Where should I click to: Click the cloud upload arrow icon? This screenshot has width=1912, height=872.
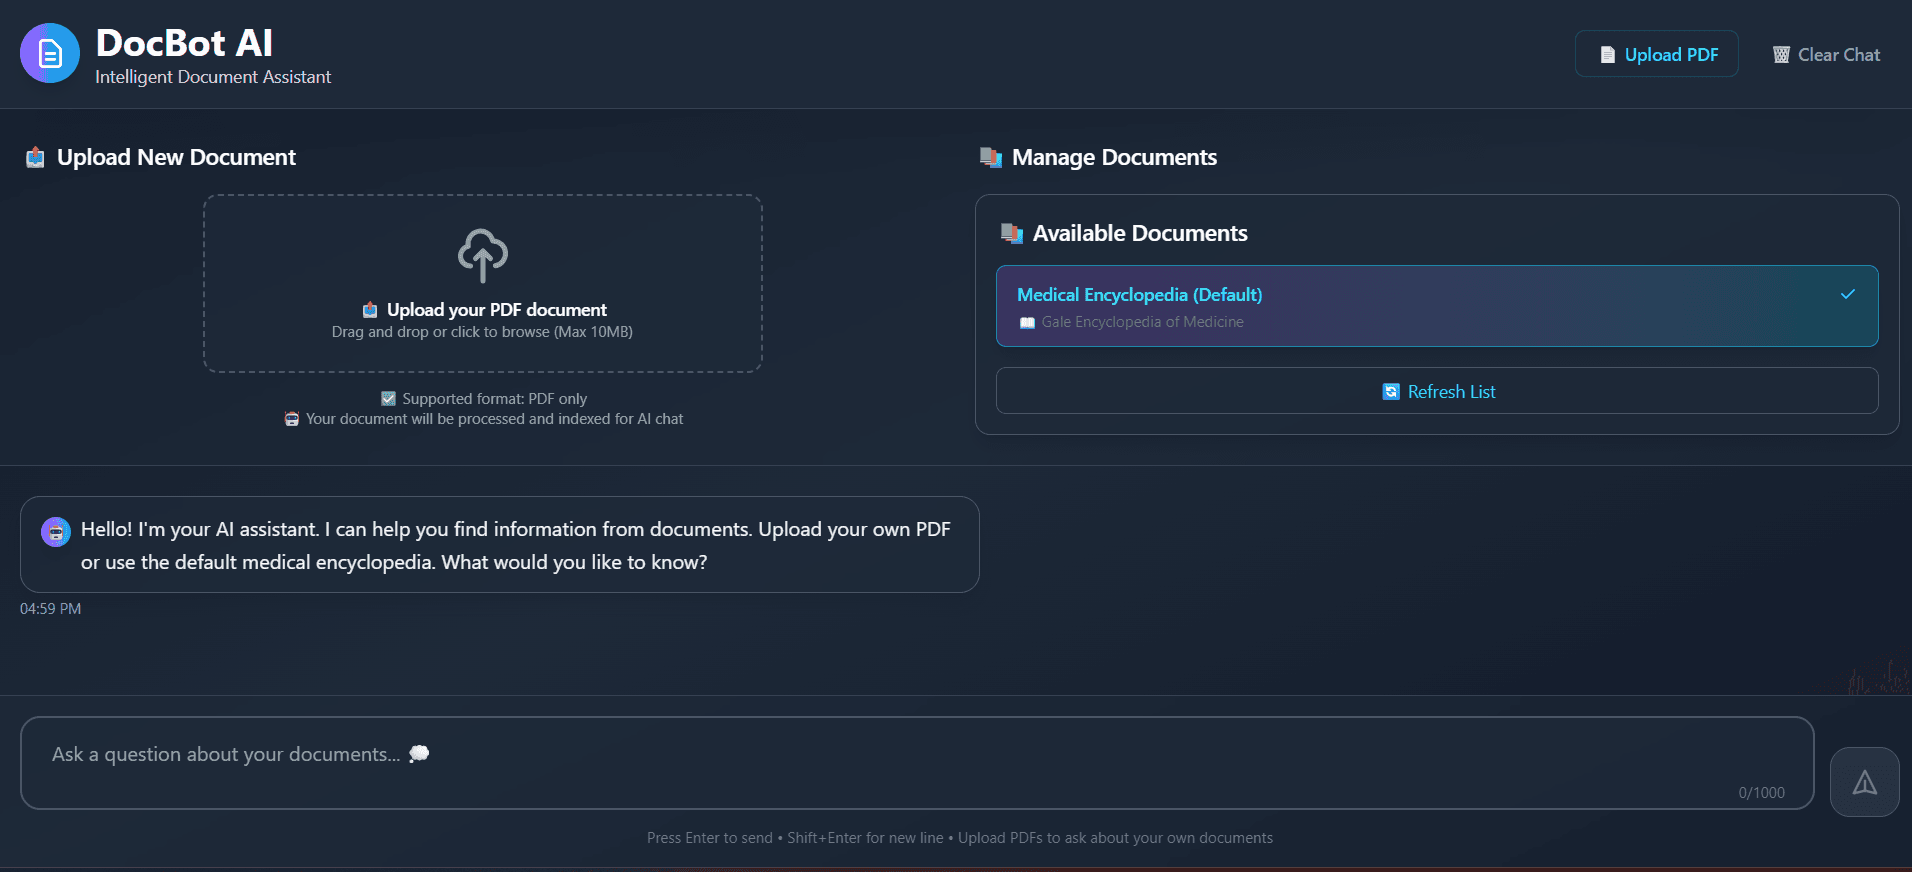pyautogui.click(x=483, y=255)
